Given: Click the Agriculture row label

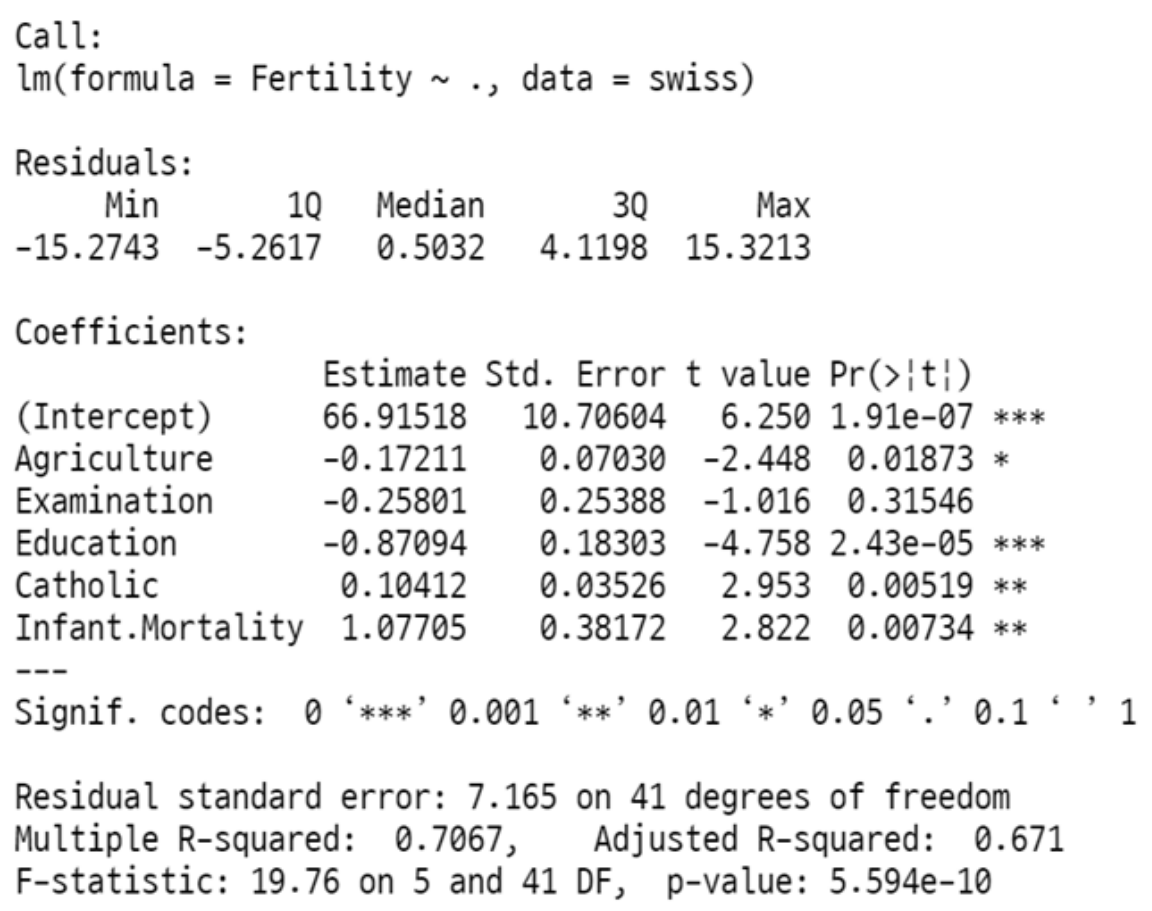Looking at the screenshot, I should point(114,459).
